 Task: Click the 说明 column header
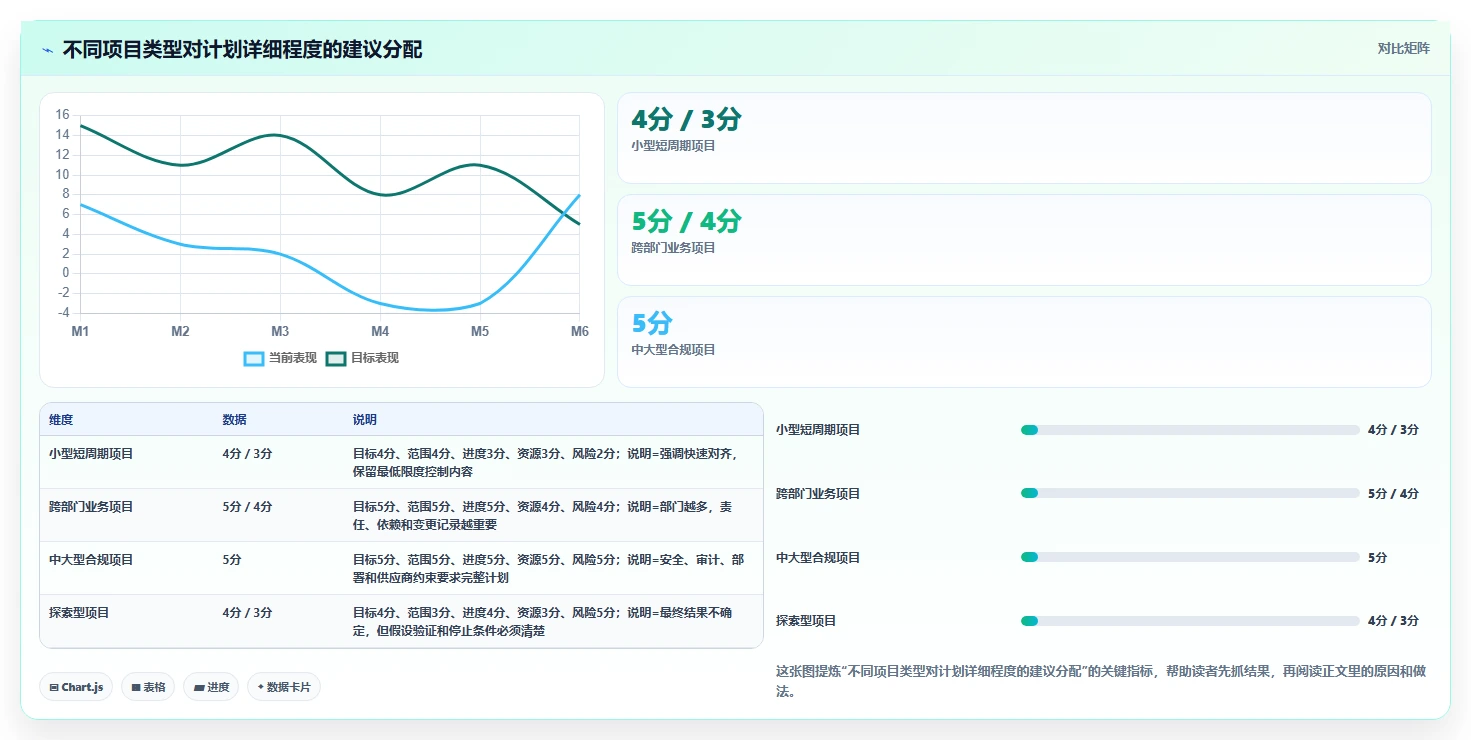365,420
